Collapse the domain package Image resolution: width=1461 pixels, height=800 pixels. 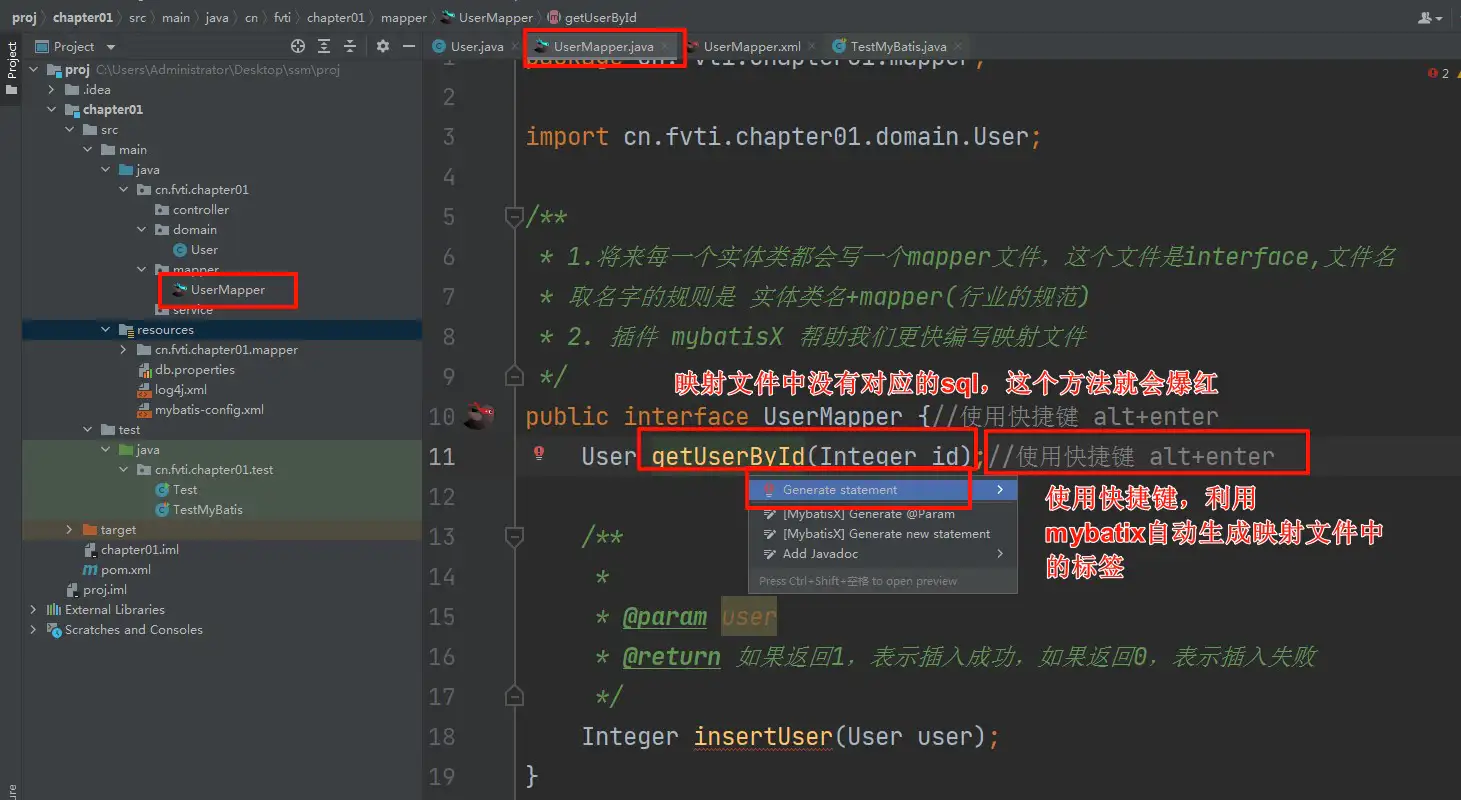tap(141, 230)
